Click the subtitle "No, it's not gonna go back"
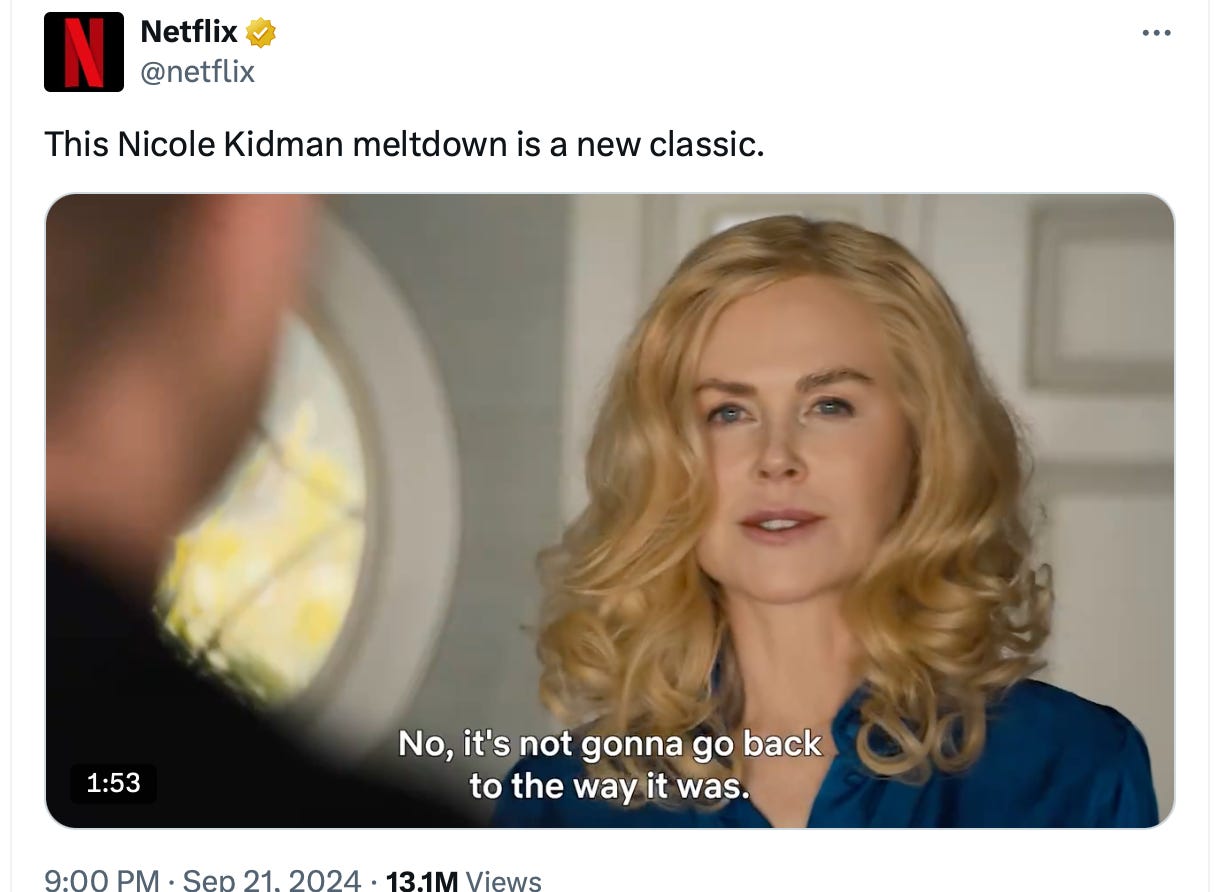This screenshot has width=1216, height=892. (x=610, y=744)
